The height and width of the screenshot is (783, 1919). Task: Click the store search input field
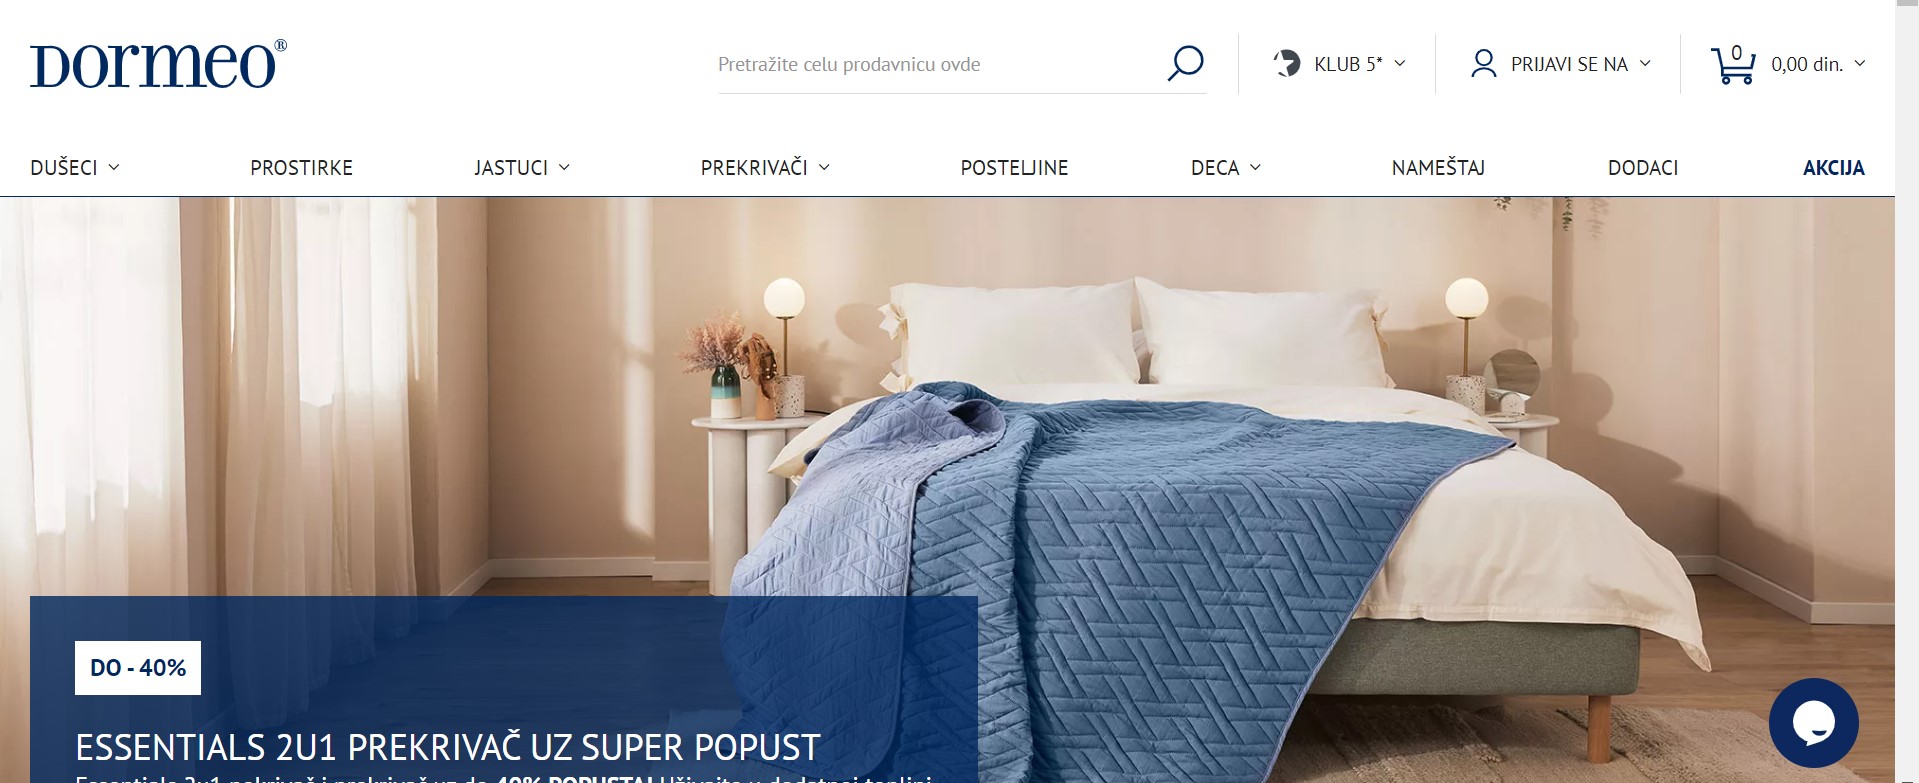pos(940,64)
